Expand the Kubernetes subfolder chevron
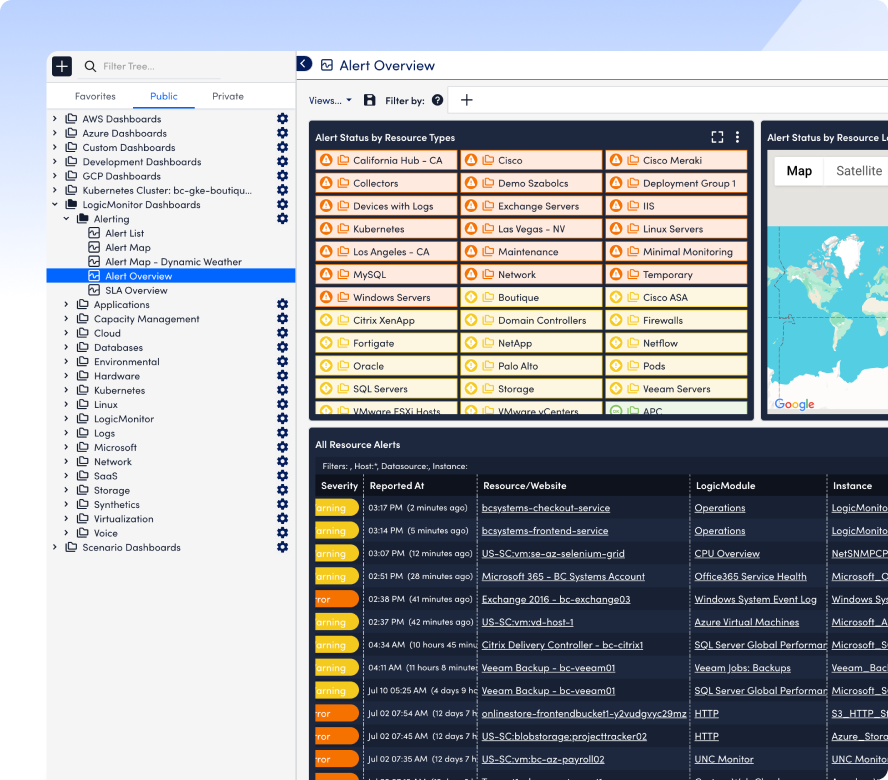This screenshot has height=780, width=888. (66, 390)
